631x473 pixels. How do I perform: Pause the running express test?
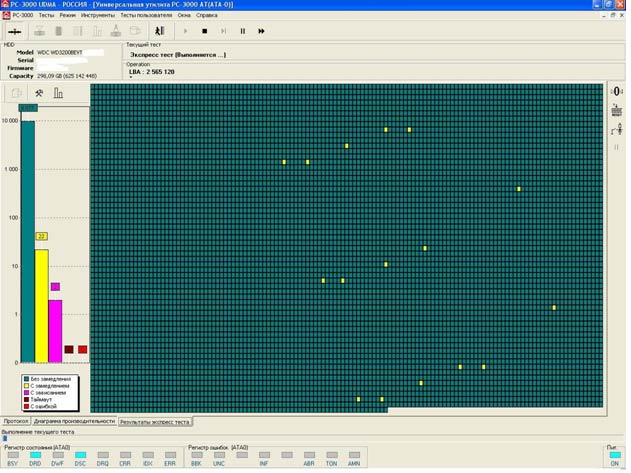243,31
